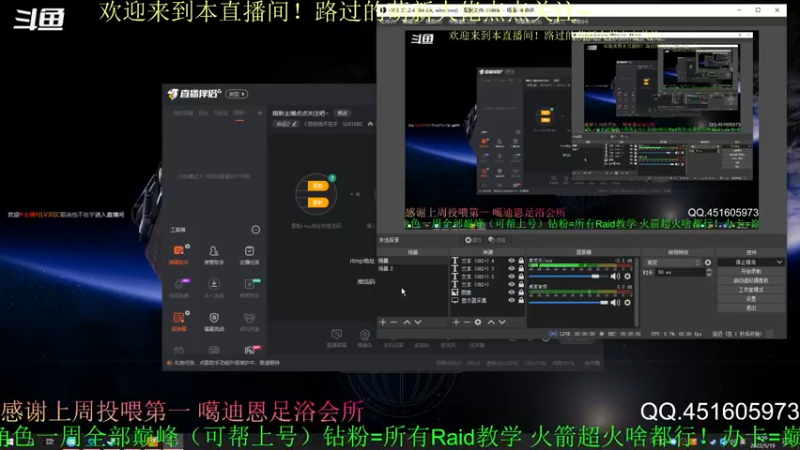Image resolution: width=800 pixels, height=450 pixels.
Task: Open 文件 menu in OBS menu bar
Action: tap(388, 21)
